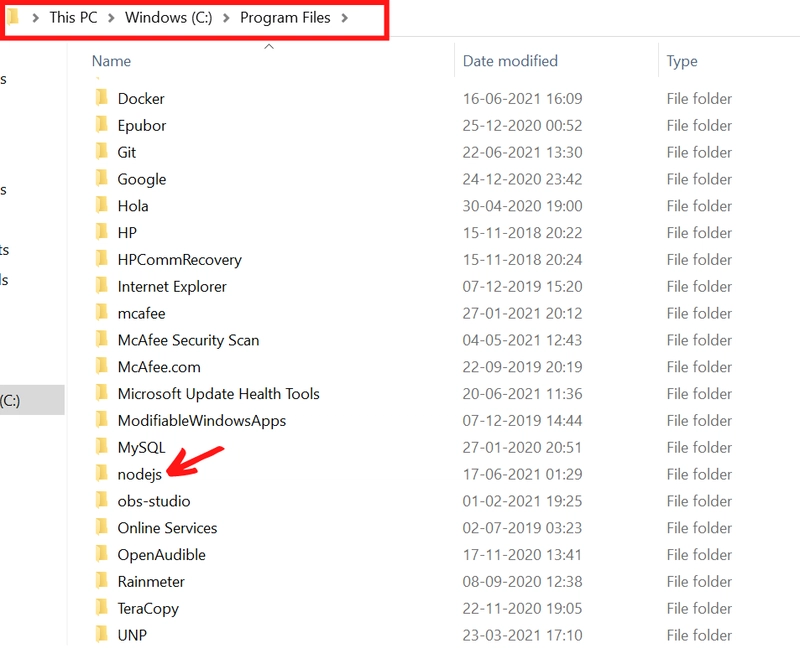800x659 pixels.
Task: Select the Hola folder icon
Action: (102, 205)
